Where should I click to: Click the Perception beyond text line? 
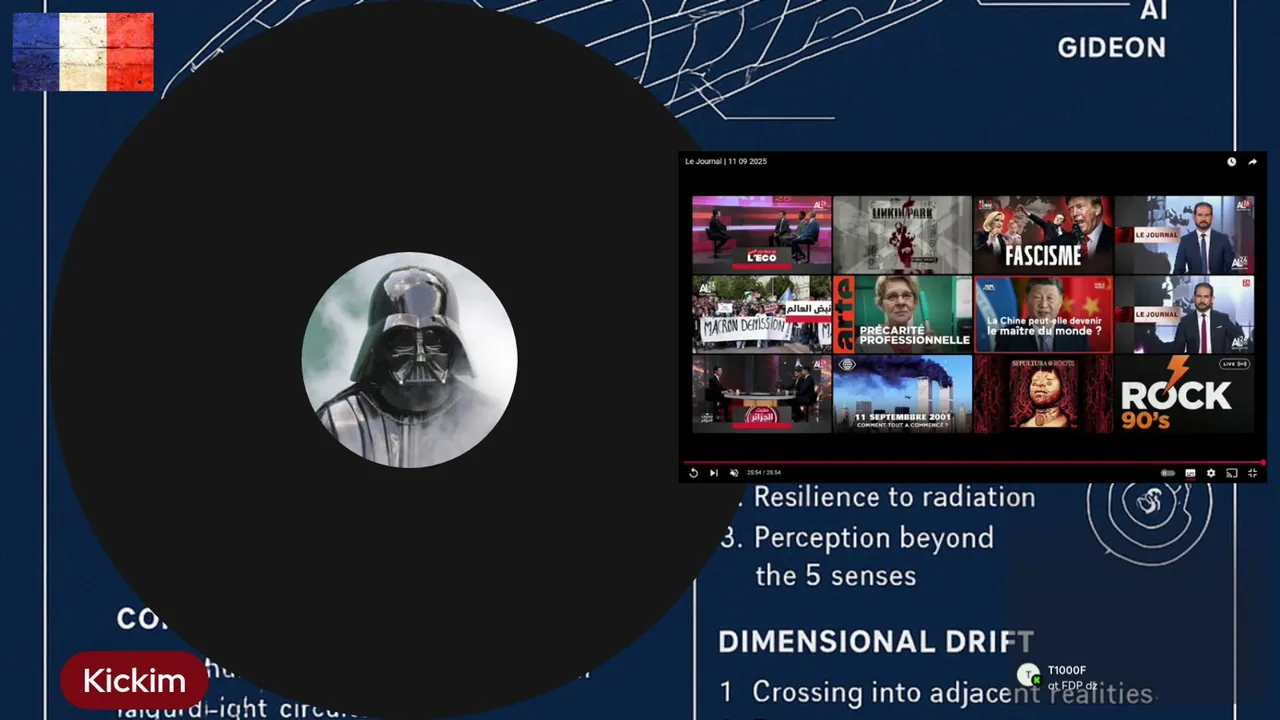pyautogui.click(x=873, y=538)
